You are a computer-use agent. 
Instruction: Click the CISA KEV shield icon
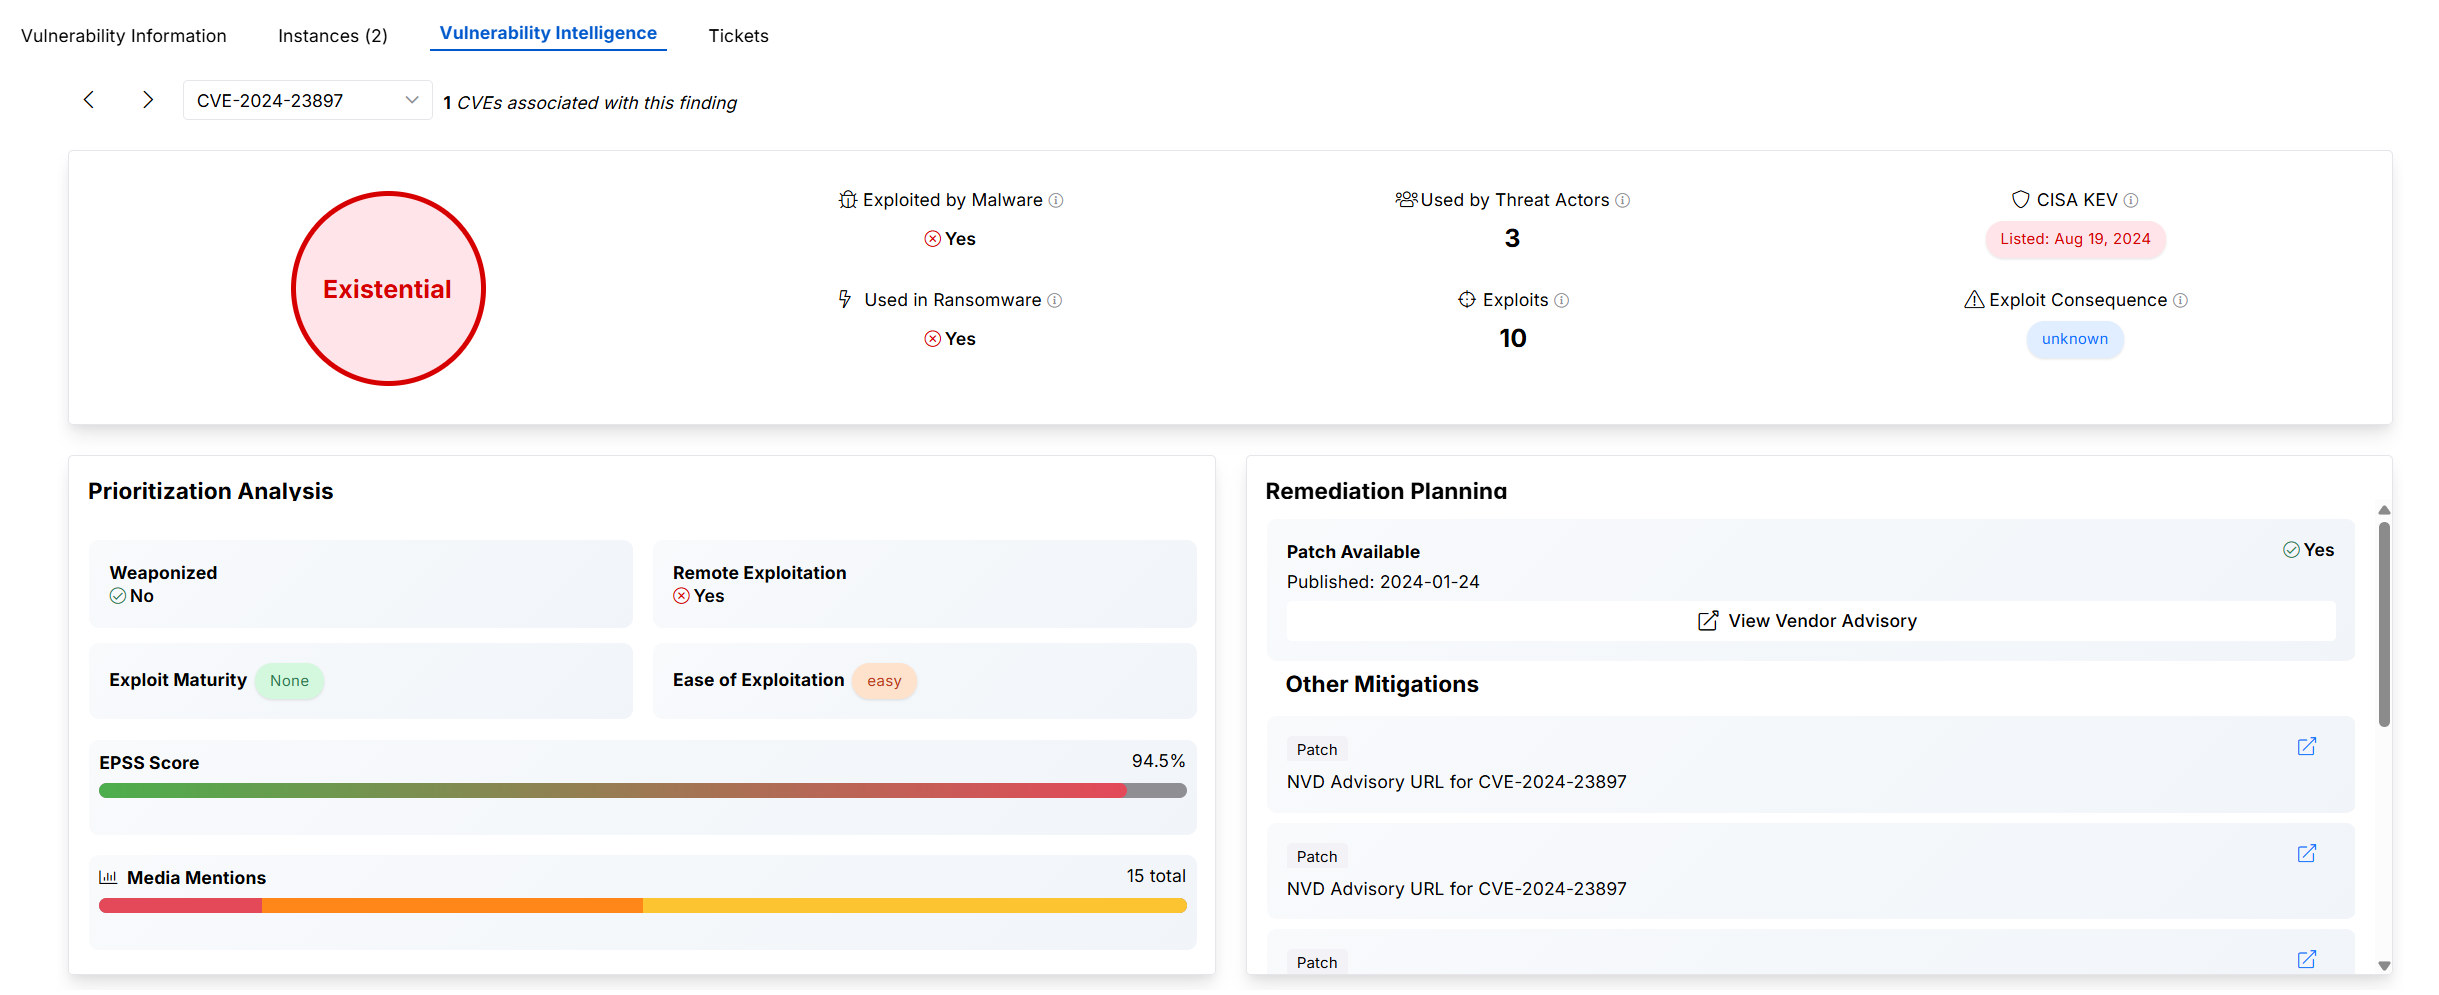(x=2021, y=200)
